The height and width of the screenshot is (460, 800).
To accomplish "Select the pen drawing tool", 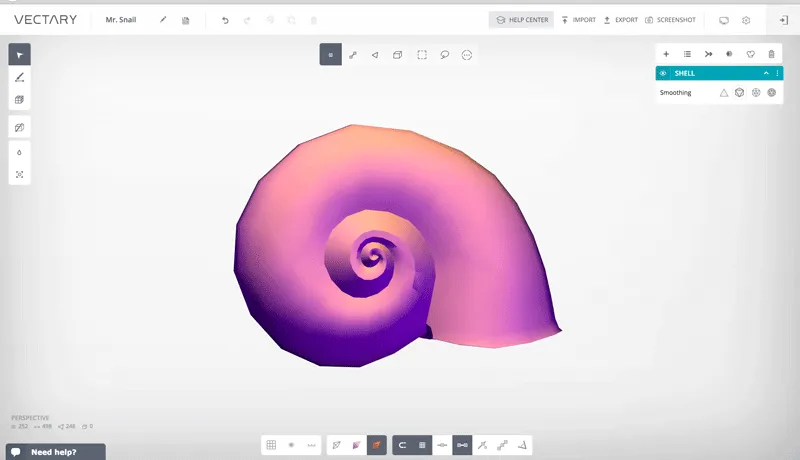I will pyautogui.click(x=19, y=78).
